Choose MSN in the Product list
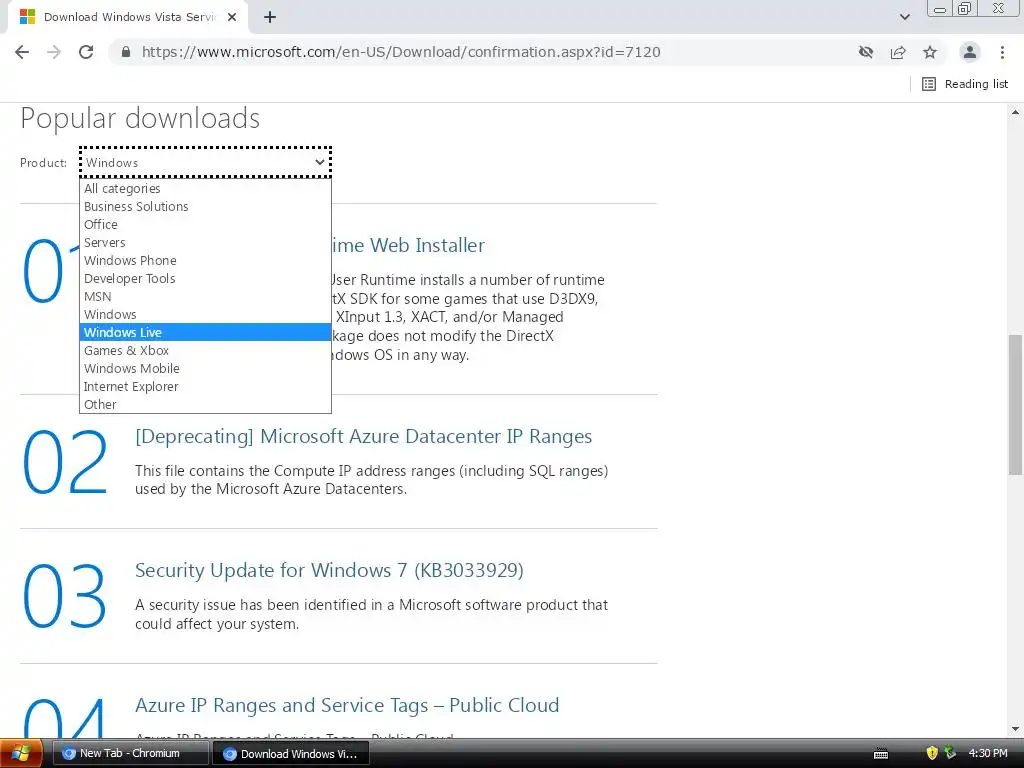The height and width of the screenshot is (768, 1024). 205,296
